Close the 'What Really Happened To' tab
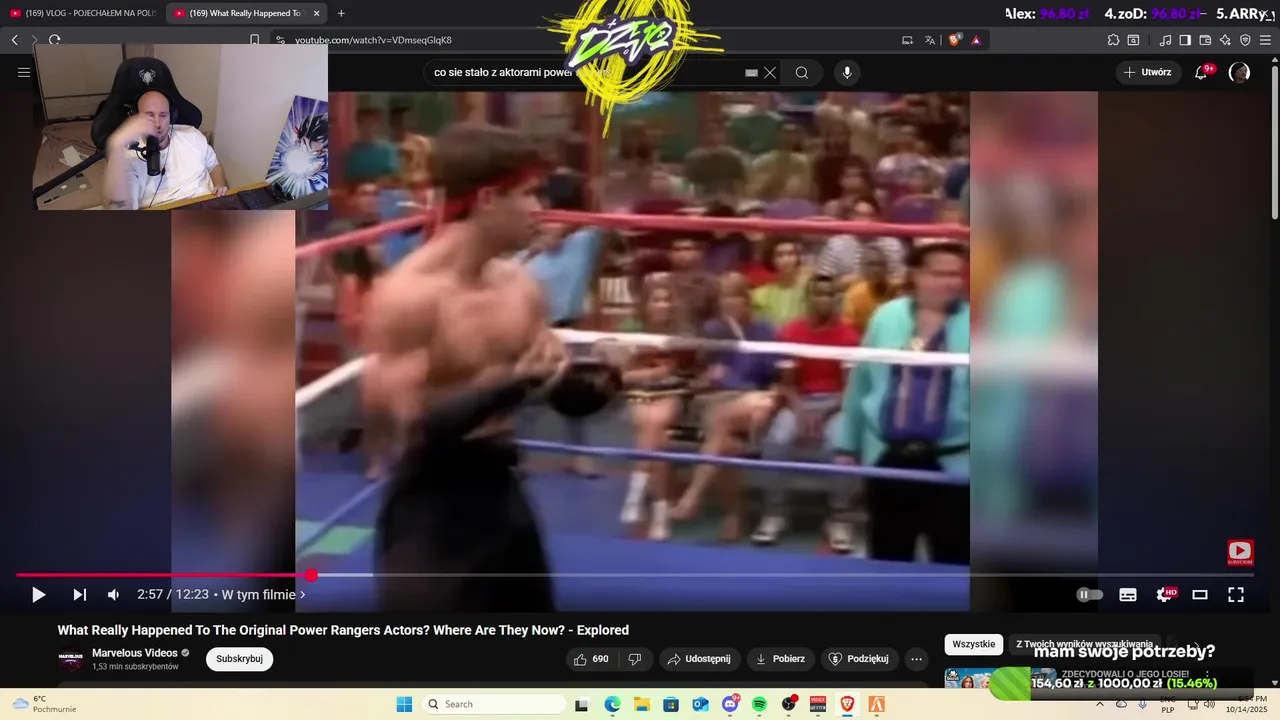This screenshot has height=720, width=1280. (316, 13)
